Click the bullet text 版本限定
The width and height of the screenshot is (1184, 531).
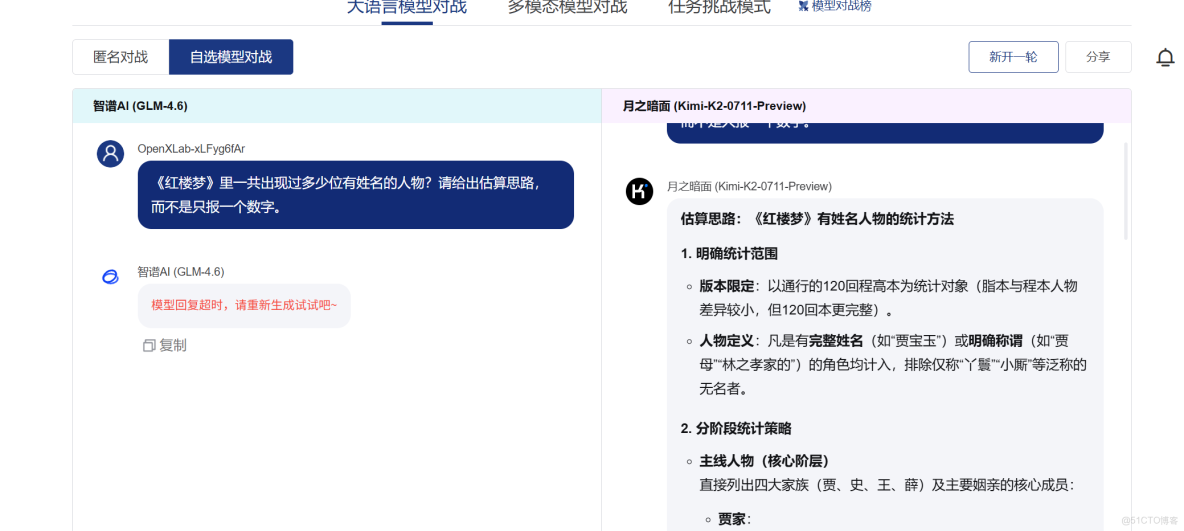[x=726, y=286]
